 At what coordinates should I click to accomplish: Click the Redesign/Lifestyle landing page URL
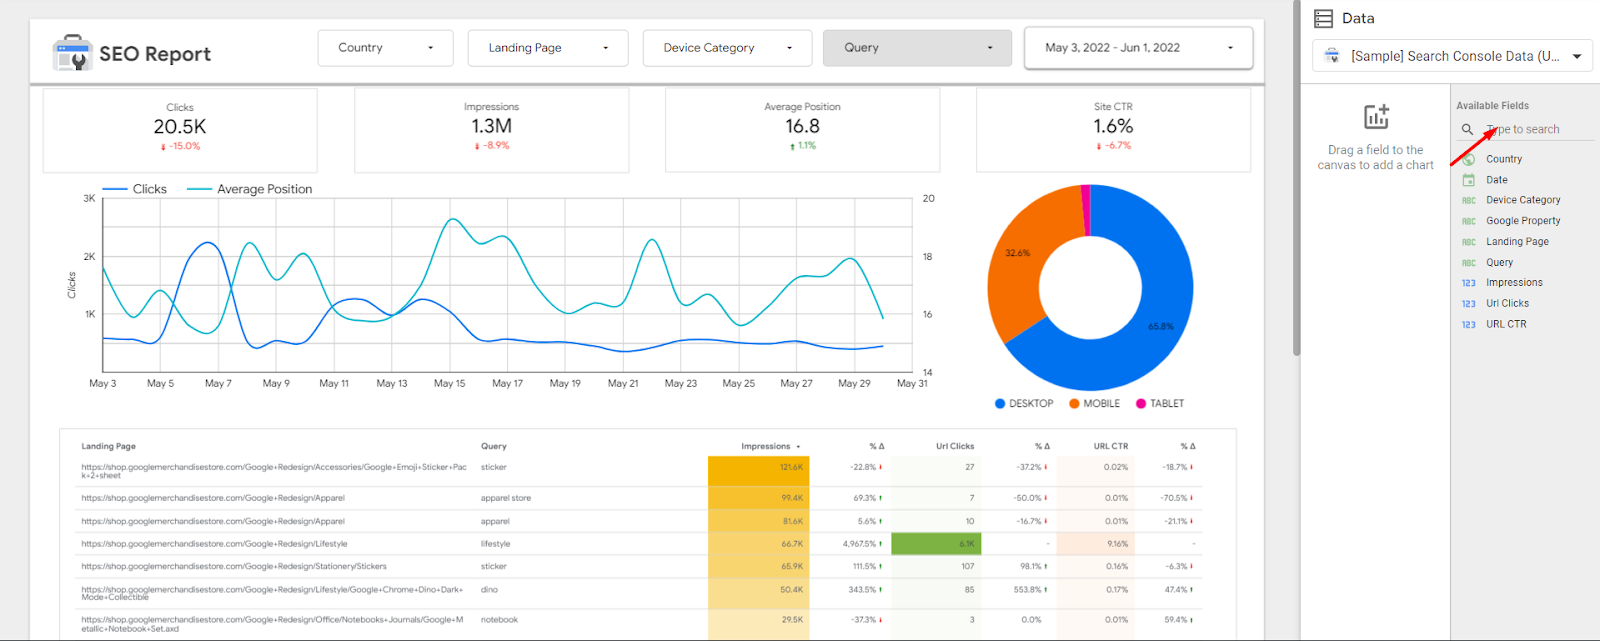click(214, 544)
